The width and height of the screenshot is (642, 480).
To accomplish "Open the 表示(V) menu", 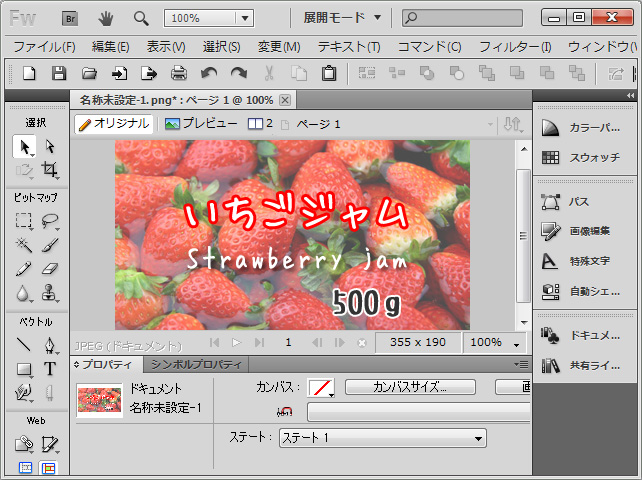I will pos(166,47).
